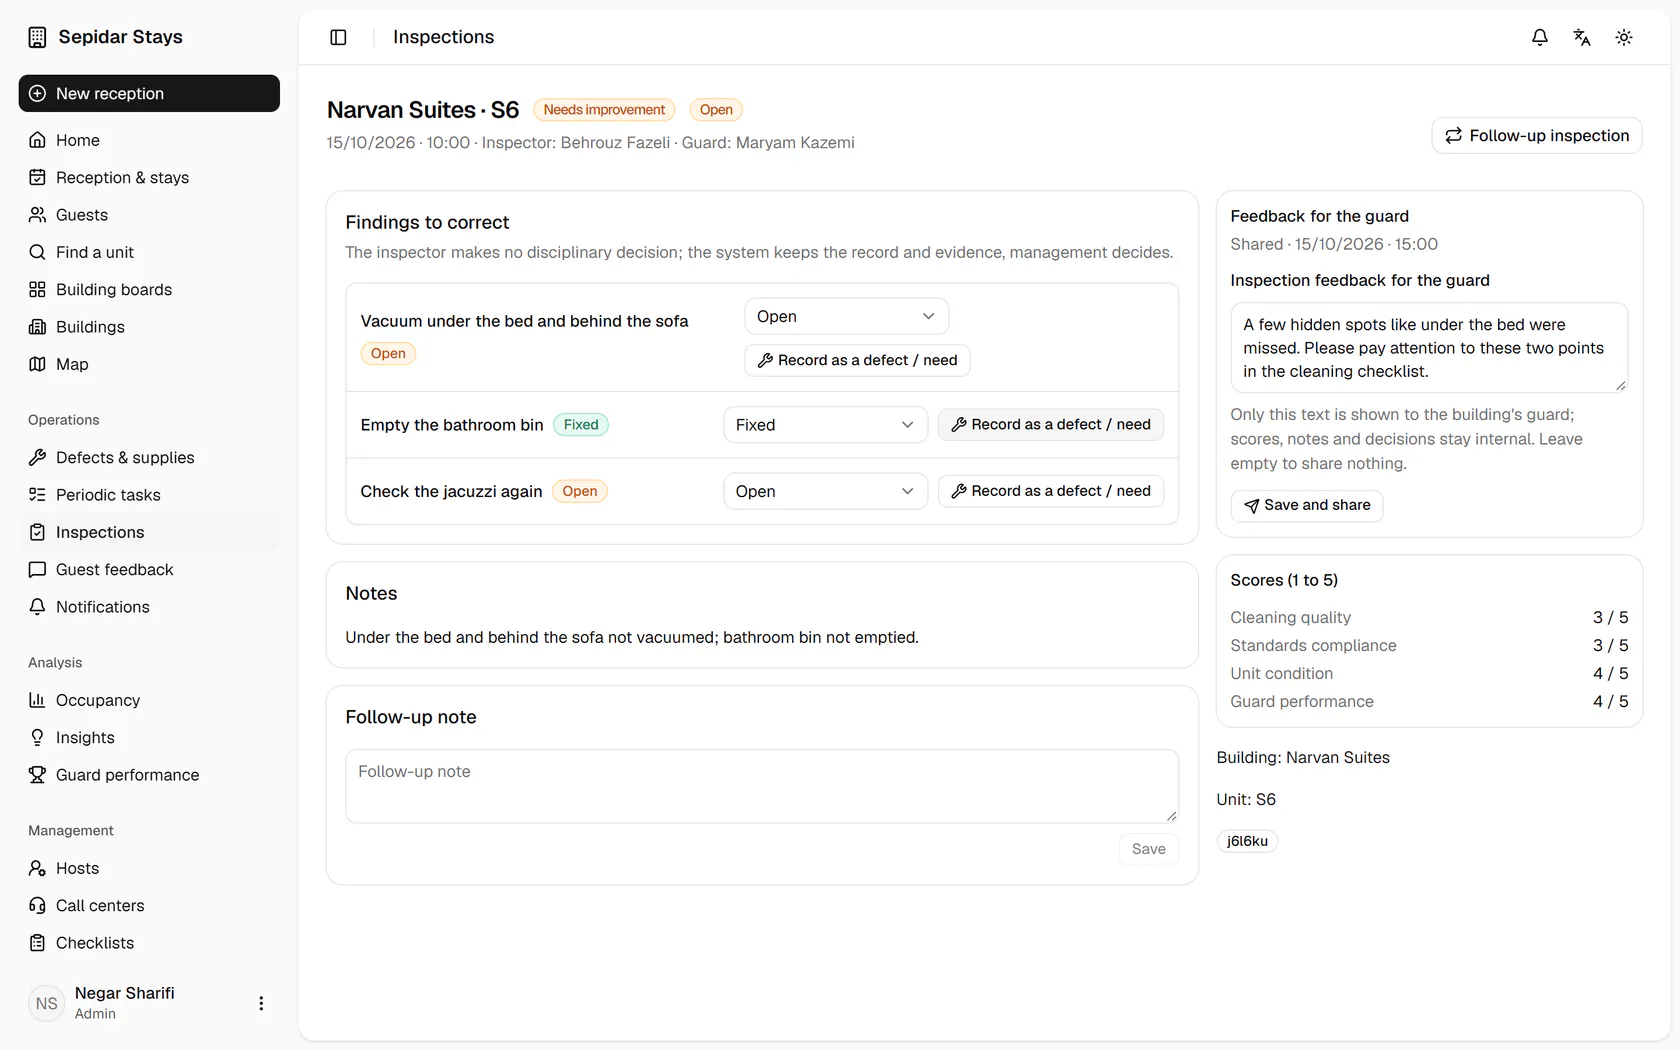Image resolution: width=1680 pixels, height=1050 pixels.
Task: Open the Map icon in sidebar
Action: pos(37,364)
